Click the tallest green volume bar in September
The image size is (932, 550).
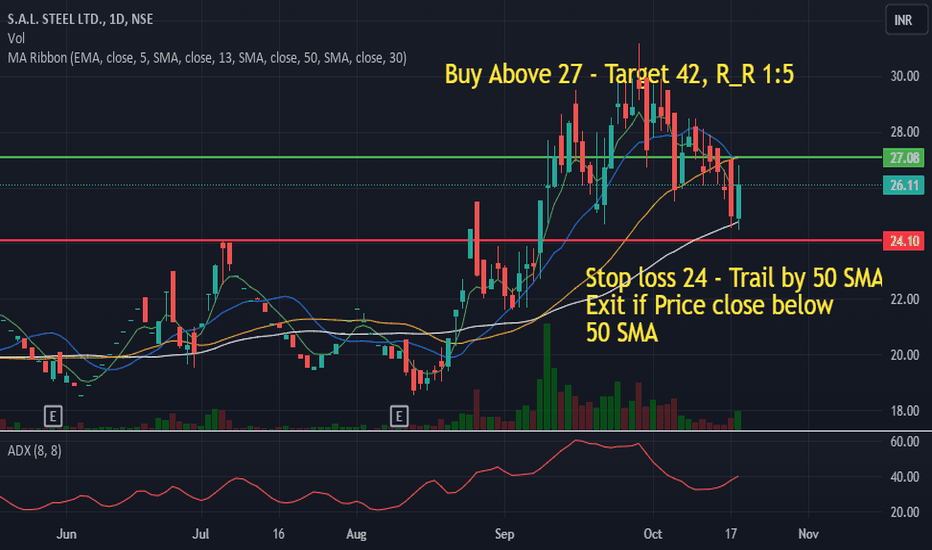point(547,376)
